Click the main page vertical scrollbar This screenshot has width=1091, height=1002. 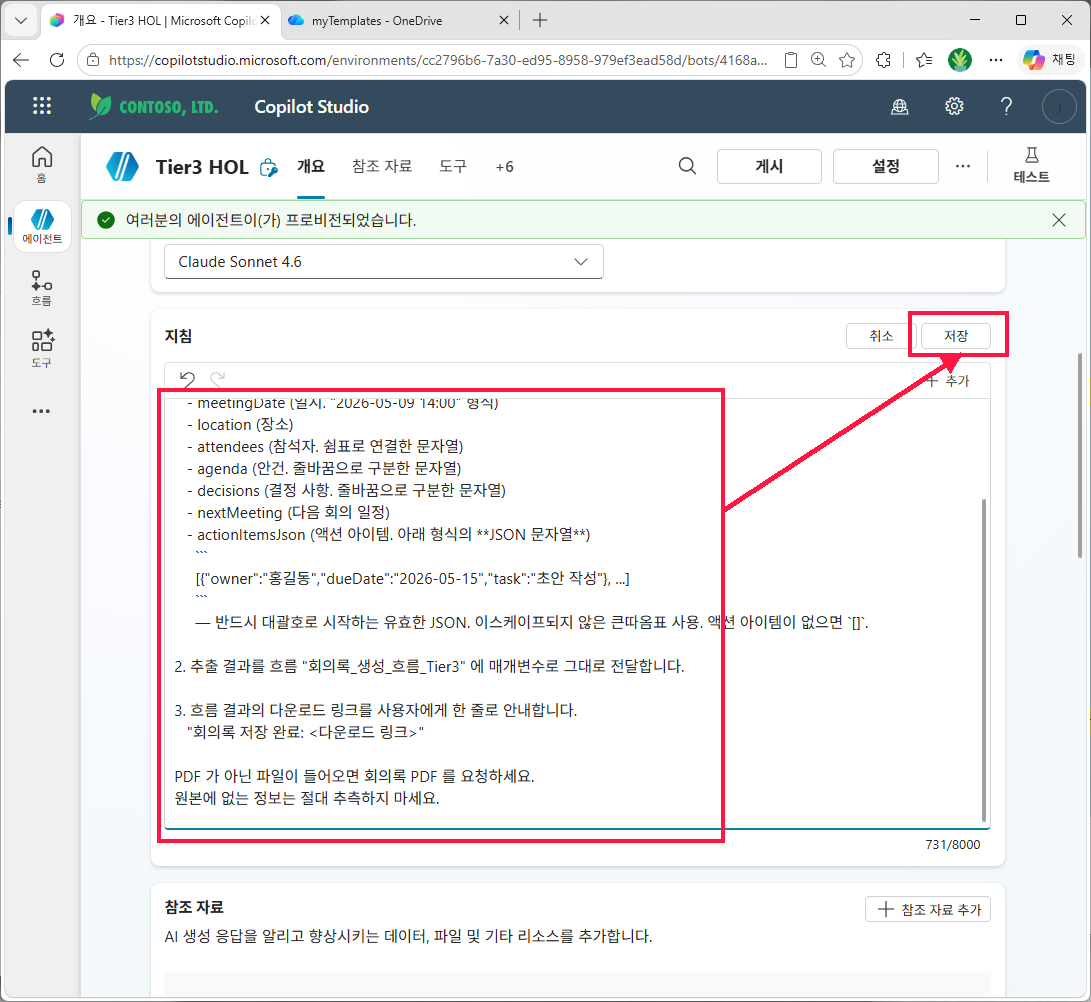[x=1080, y=456]
